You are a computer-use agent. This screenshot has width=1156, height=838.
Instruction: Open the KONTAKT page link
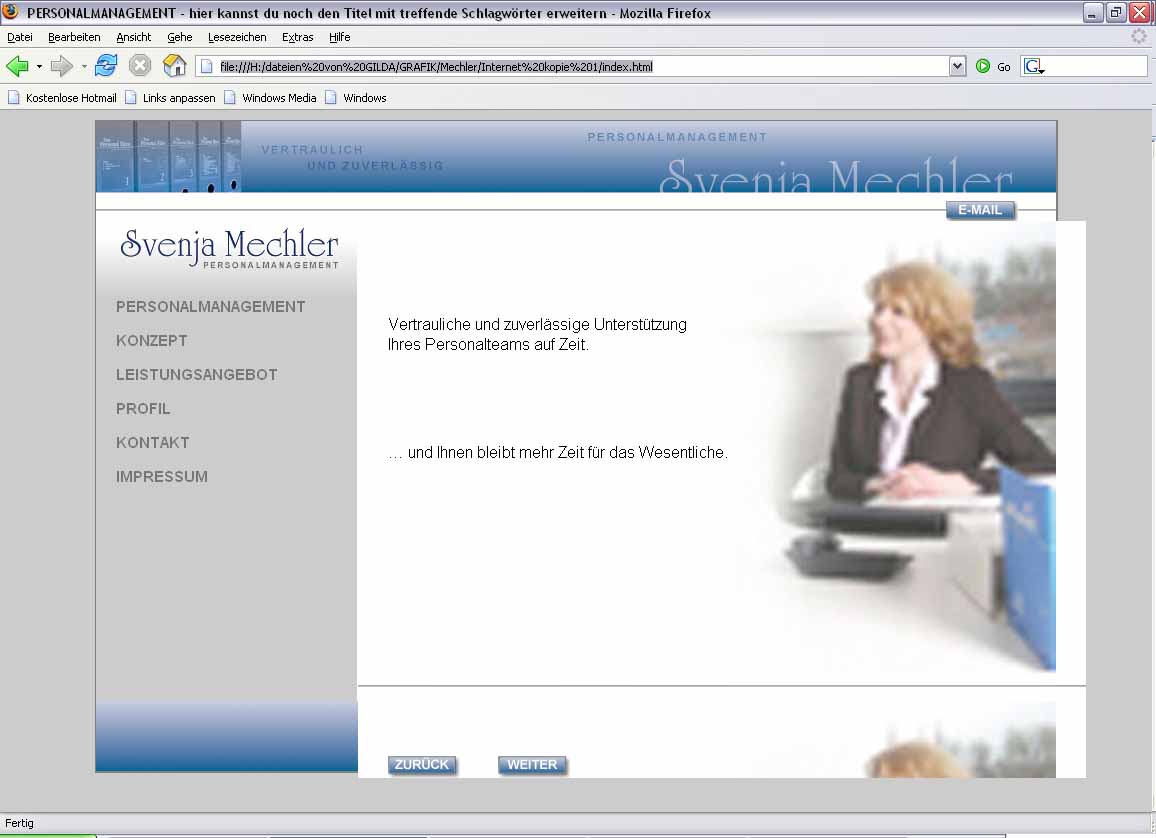click(x=152, y=443)
